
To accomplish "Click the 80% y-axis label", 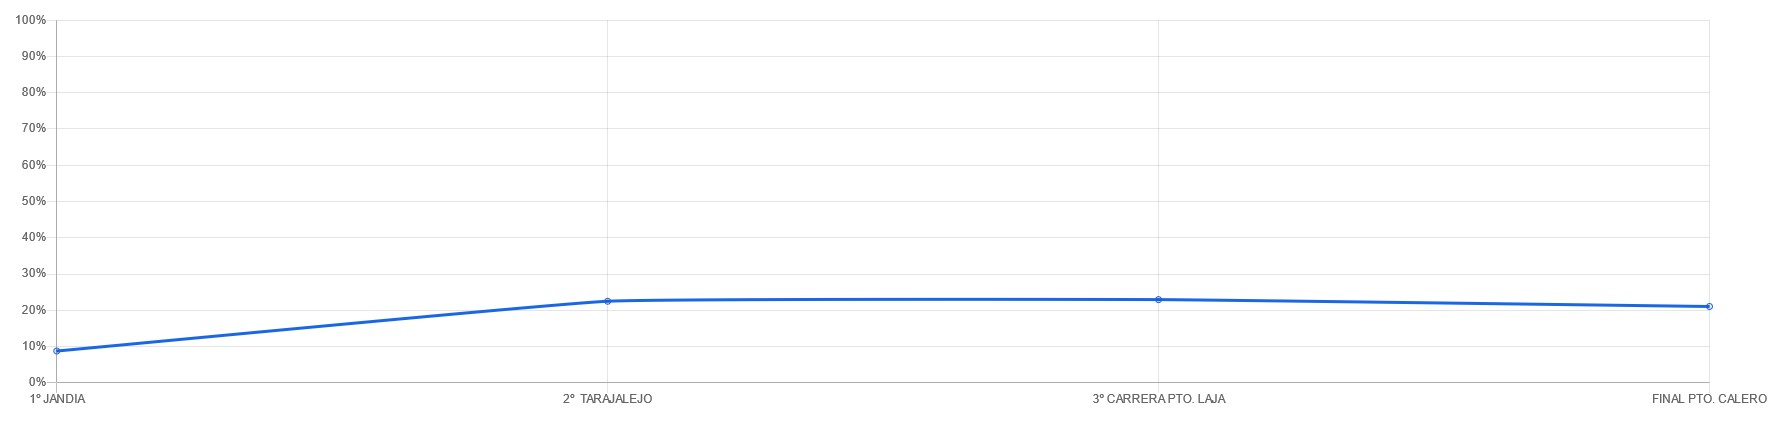I will (34, 92).
